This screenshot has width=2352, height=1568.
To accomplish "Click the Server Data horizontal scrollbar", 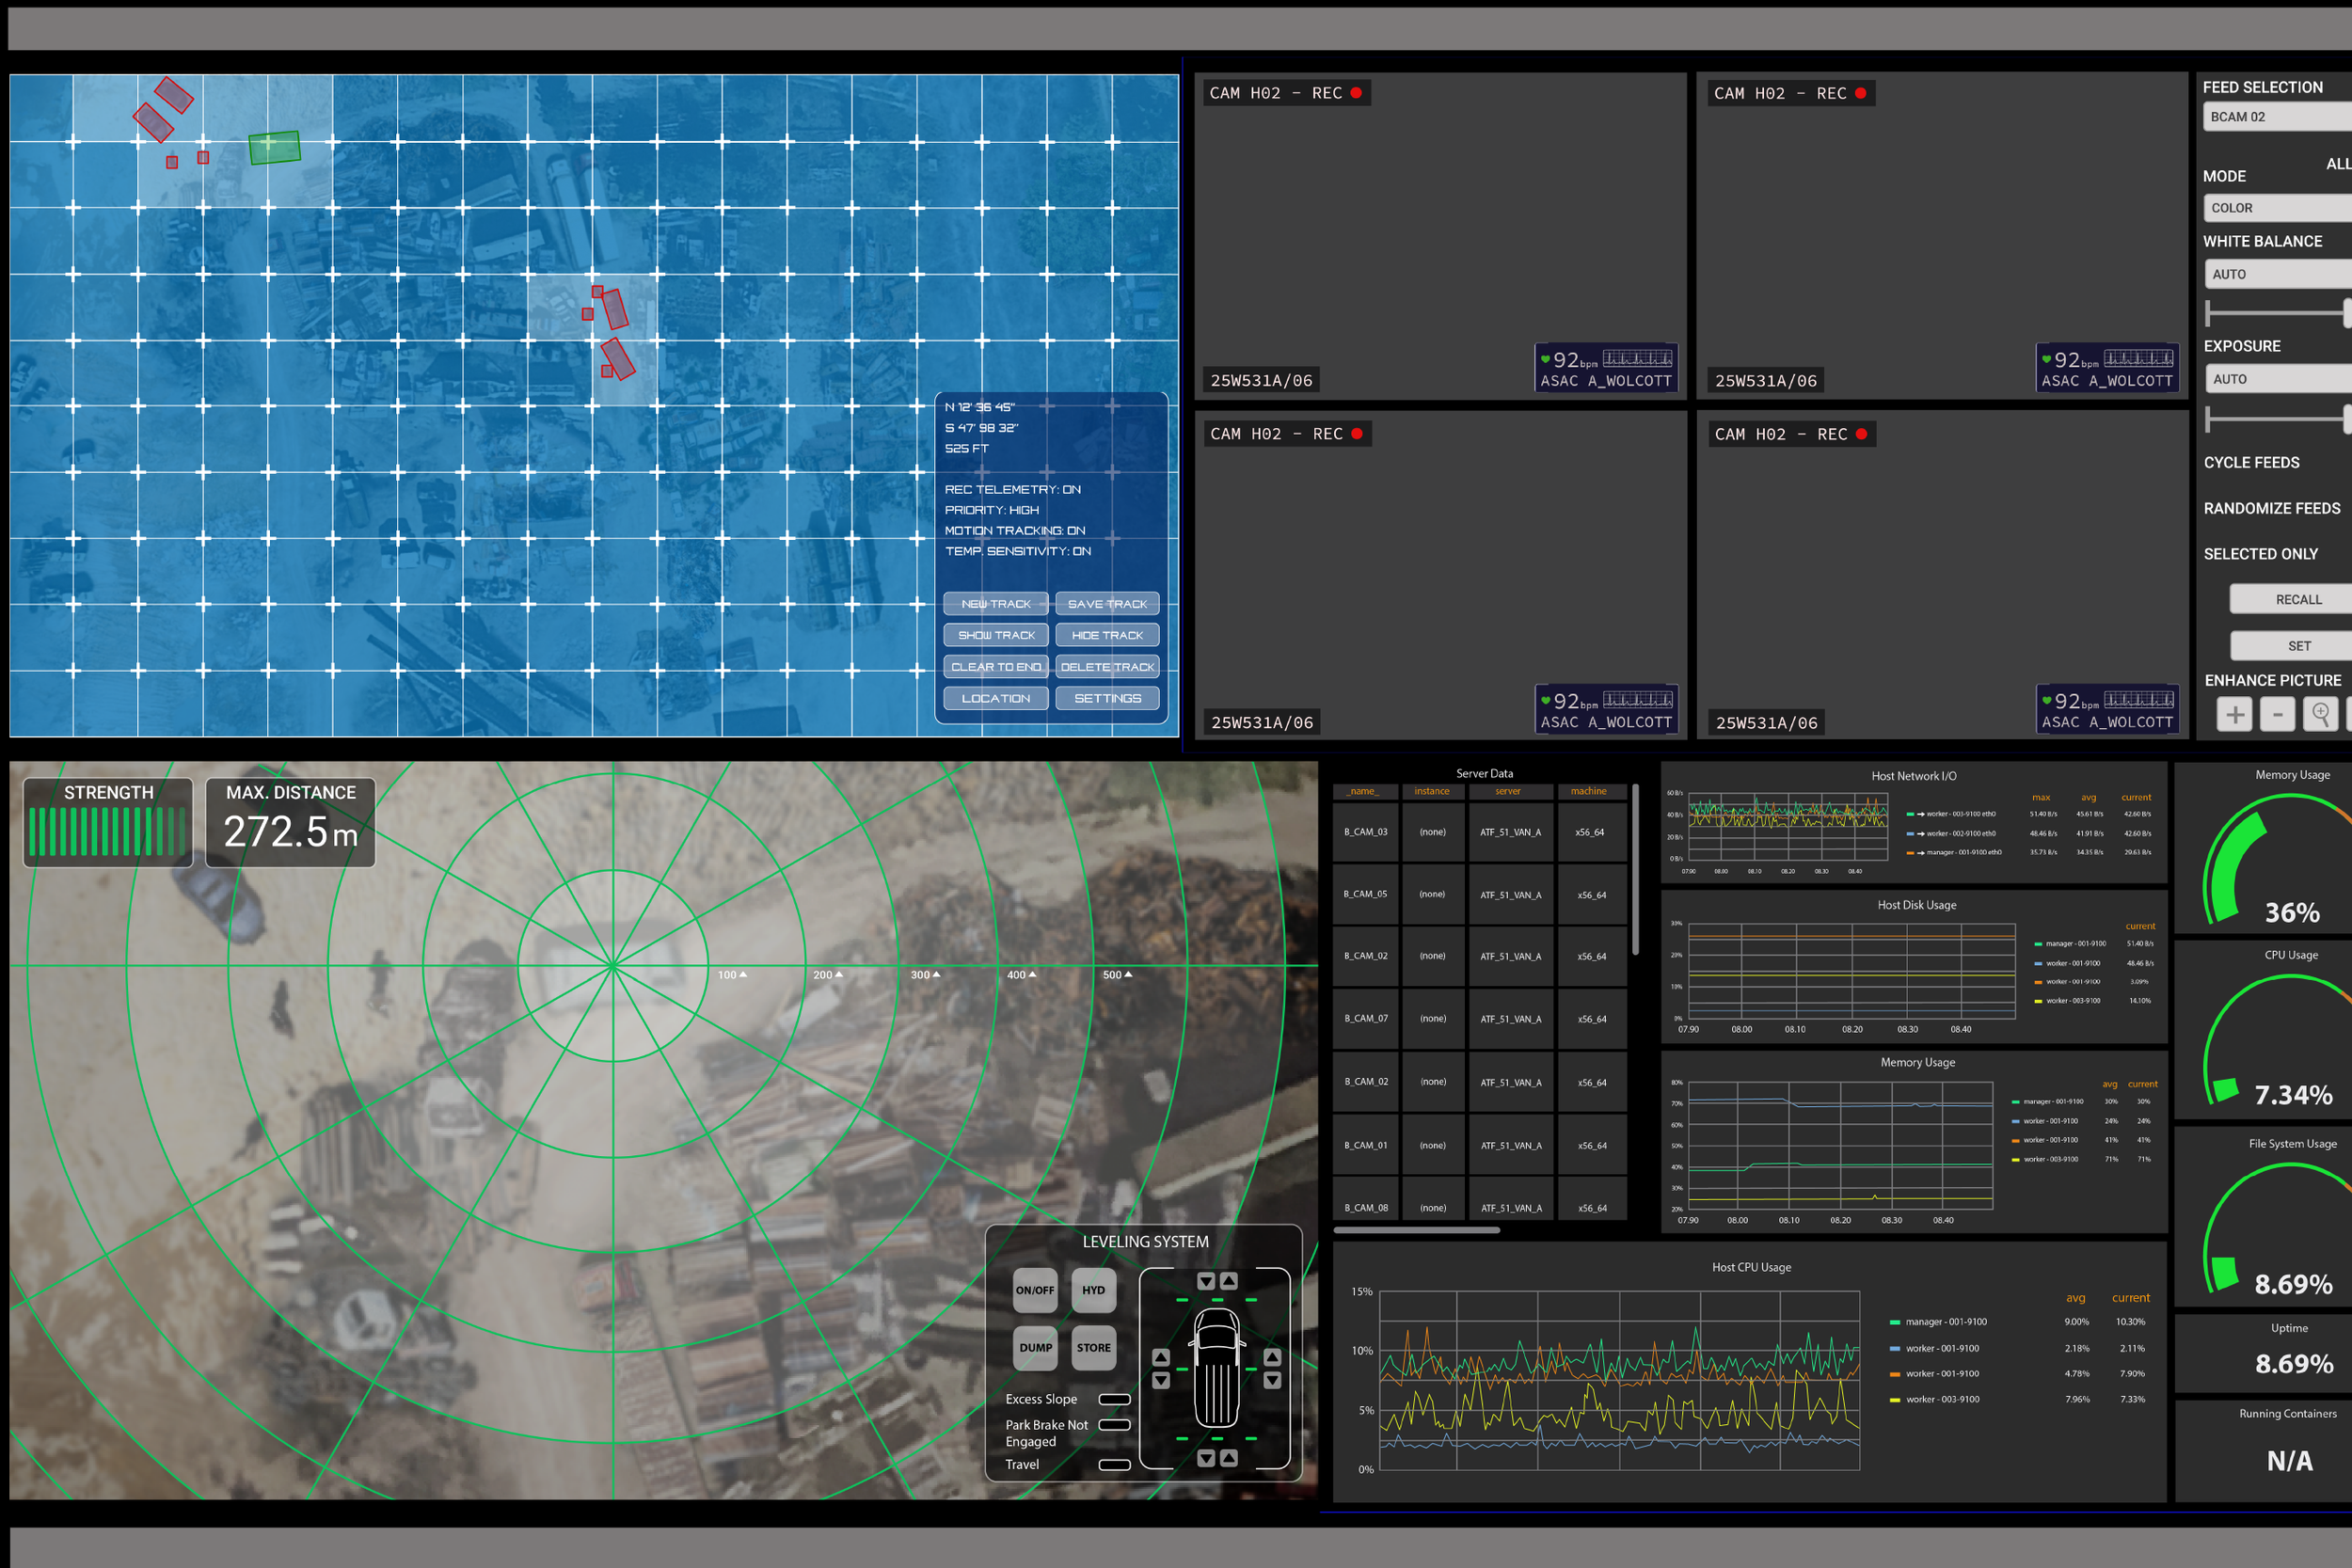I will [x=1416, y=1230].
